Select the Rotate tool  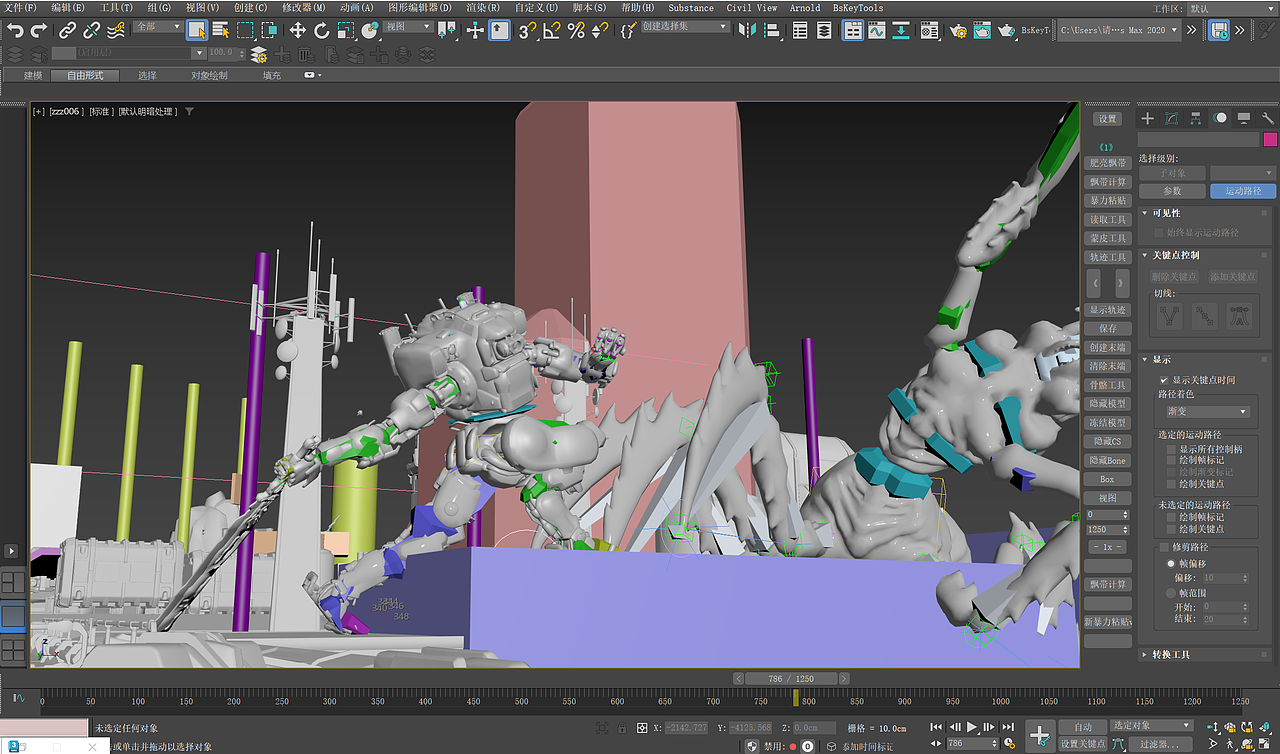pyautogui.click(x=322, y=31)
